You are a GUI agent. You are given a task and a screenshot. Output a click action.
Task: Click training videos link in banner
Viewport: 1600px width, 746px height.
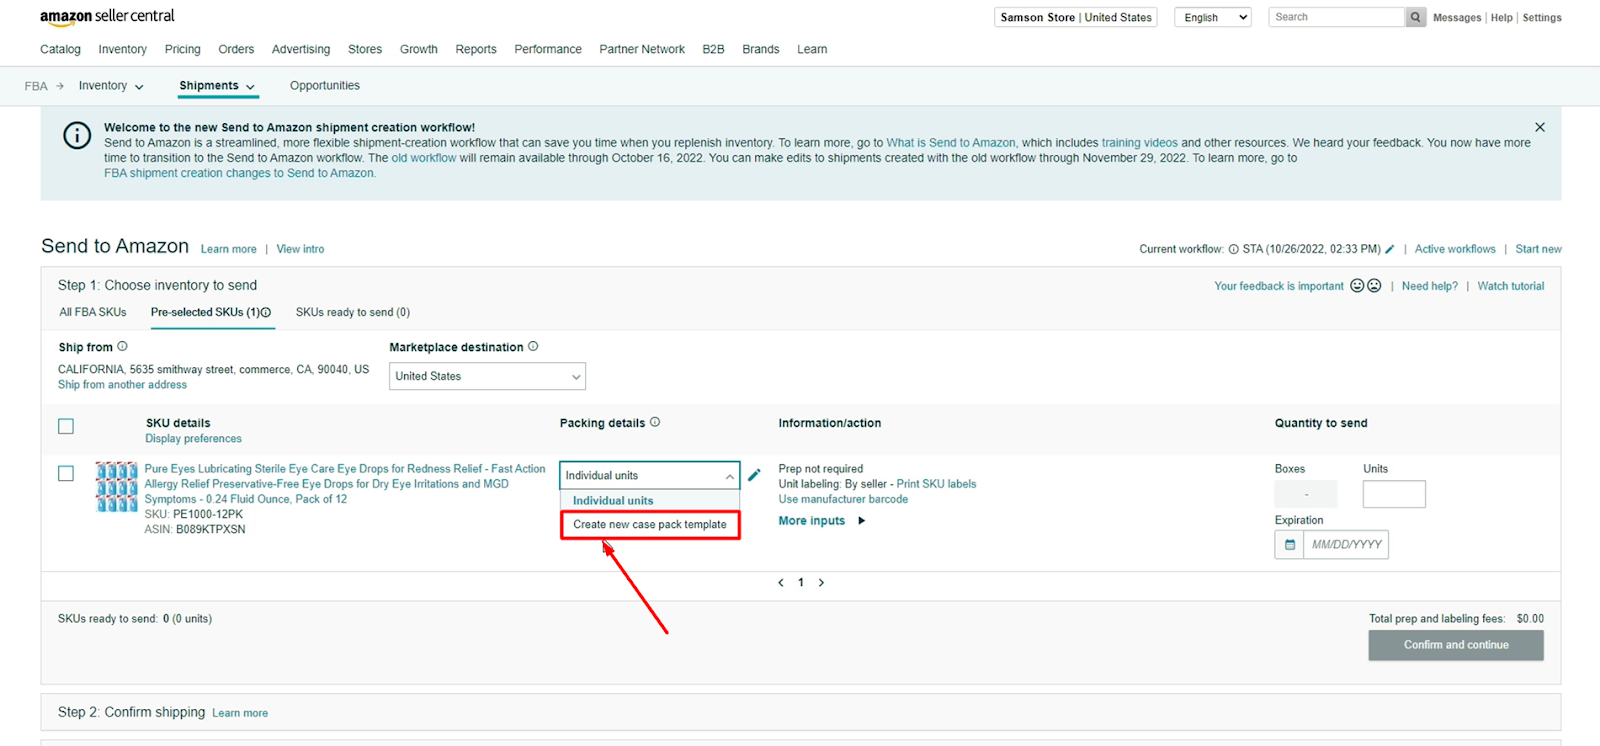1140,143
